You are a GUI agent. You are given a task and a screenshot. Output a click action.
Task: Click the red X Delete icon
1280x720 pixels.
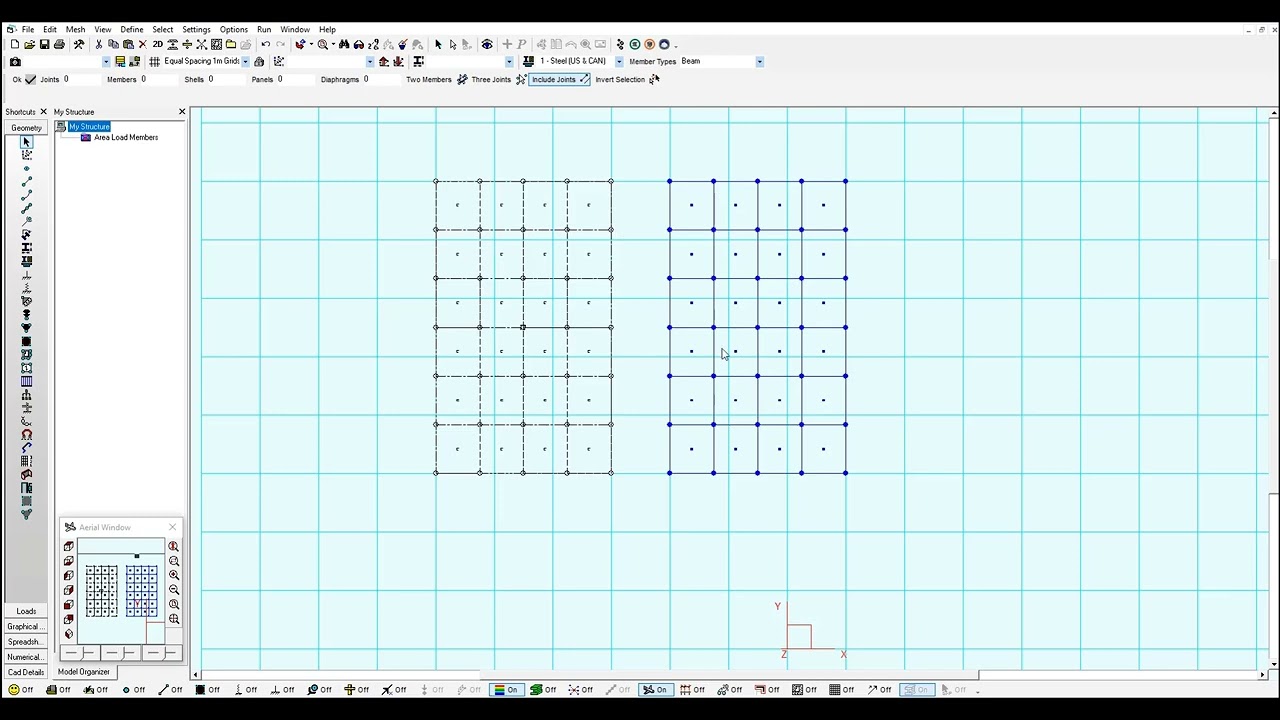pyautogui.click(x=142, y=44)
